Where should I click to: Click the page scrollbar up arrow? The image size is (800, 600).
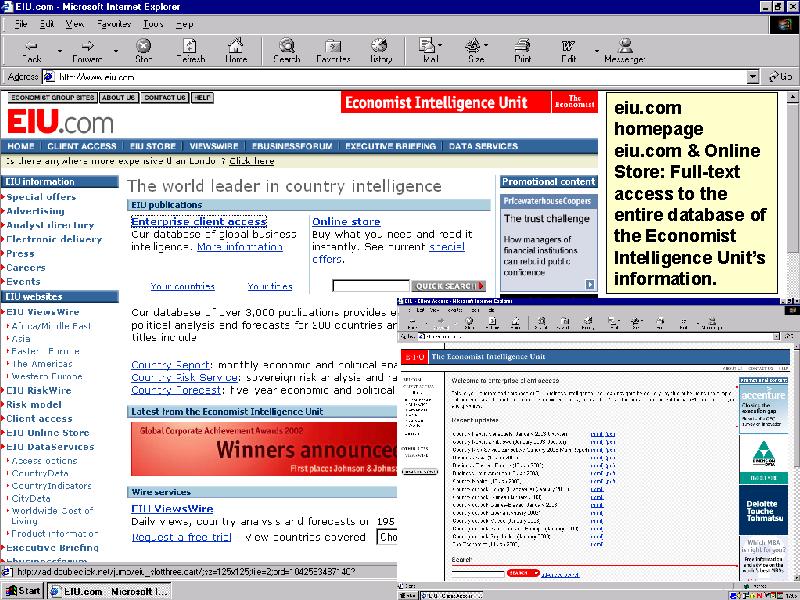coord(793,96)
